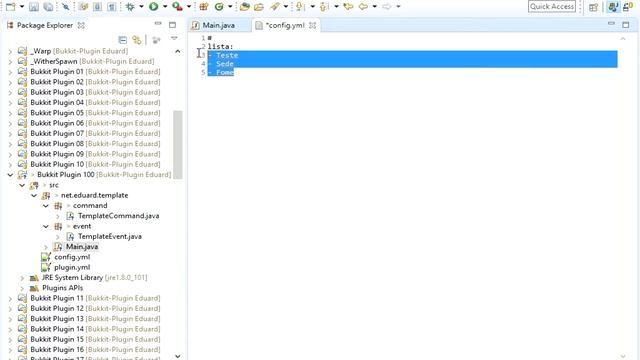
Task: Click the Next Annotation arrow icon
Action: [x=300, y=7]
